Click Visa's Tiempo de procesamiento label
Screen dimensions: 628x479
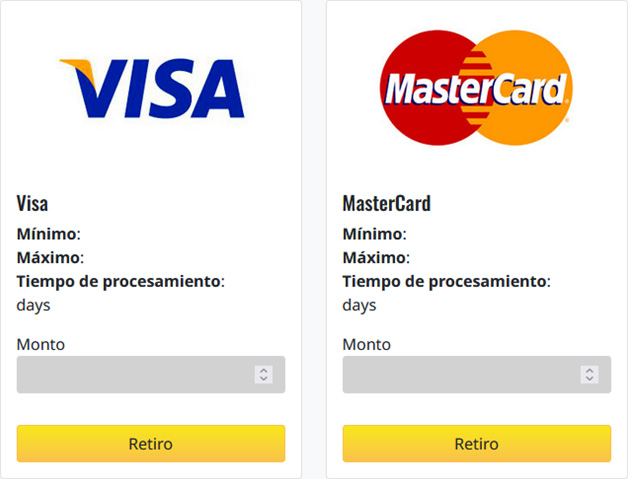(120, 282)
